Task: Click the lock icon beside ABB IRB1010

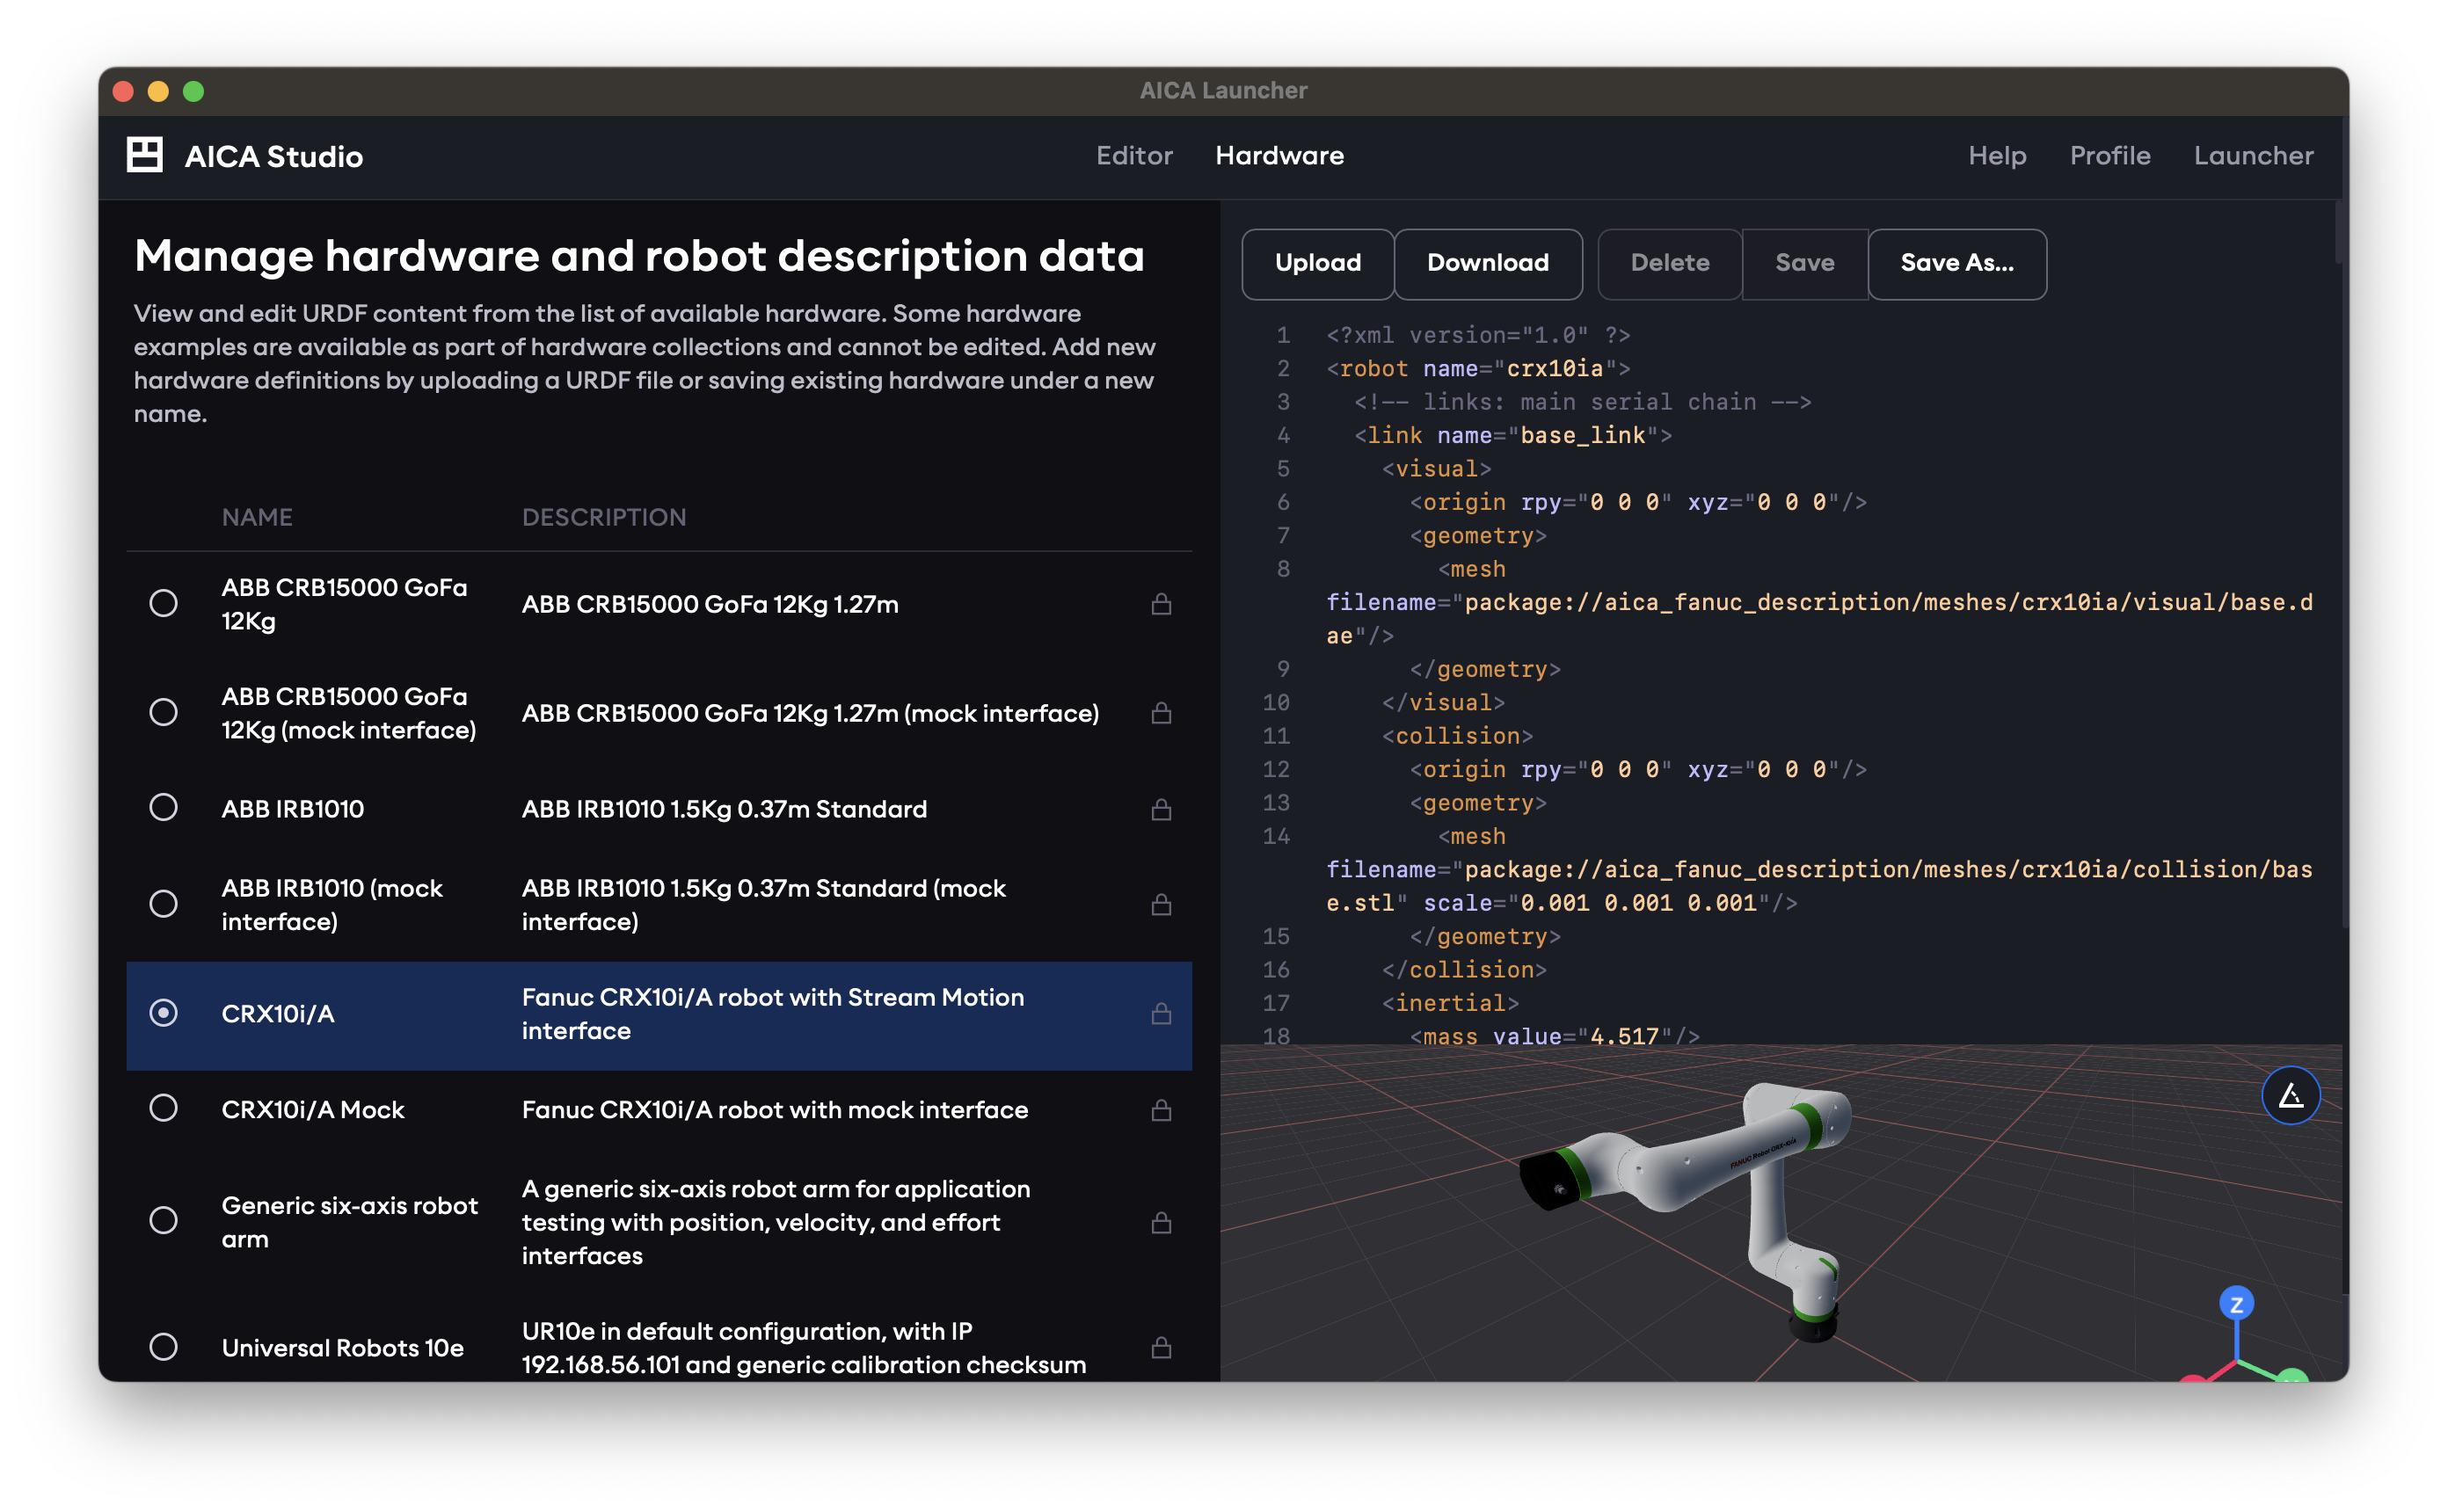Action: [1161, 810]
